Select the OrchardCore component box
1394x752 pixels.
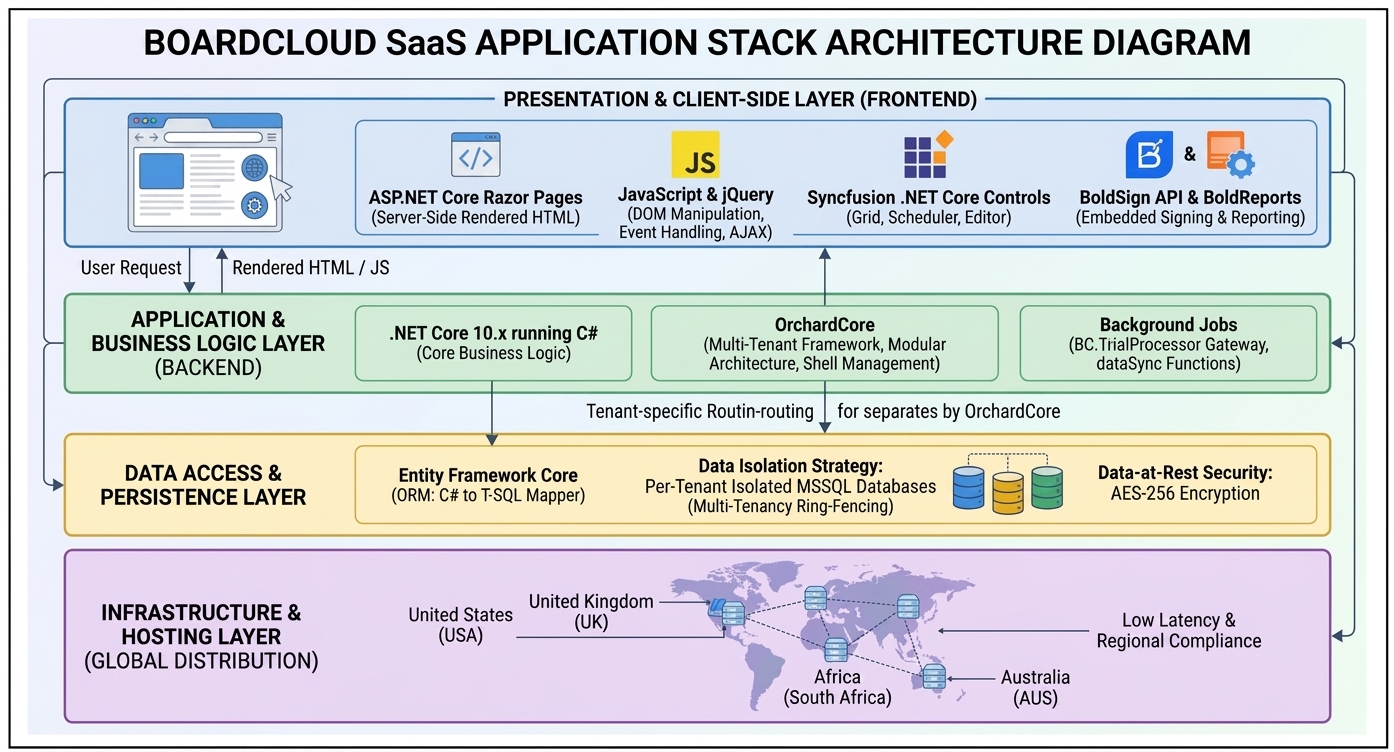824,343
